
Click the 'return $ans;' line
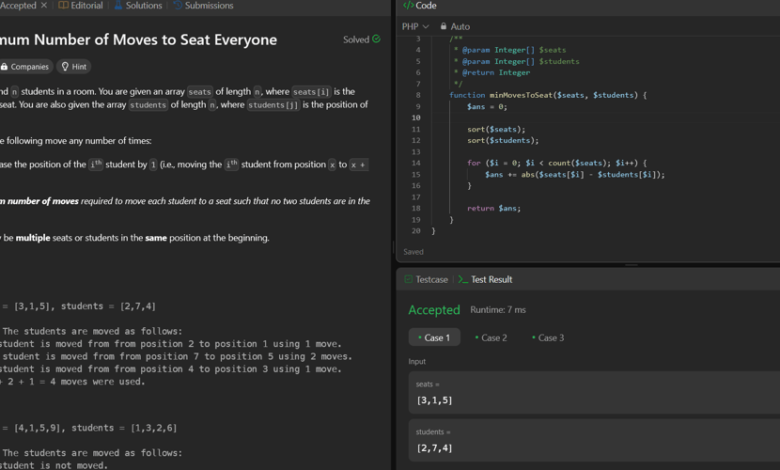coord(494,208)
